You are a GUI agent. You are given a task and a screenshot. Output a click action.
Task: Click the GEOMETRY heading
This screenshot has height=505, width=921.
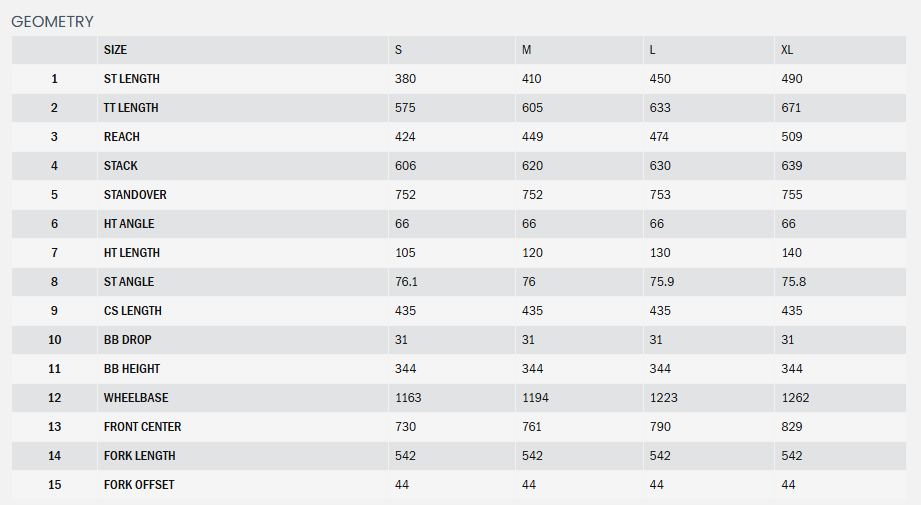52,21
